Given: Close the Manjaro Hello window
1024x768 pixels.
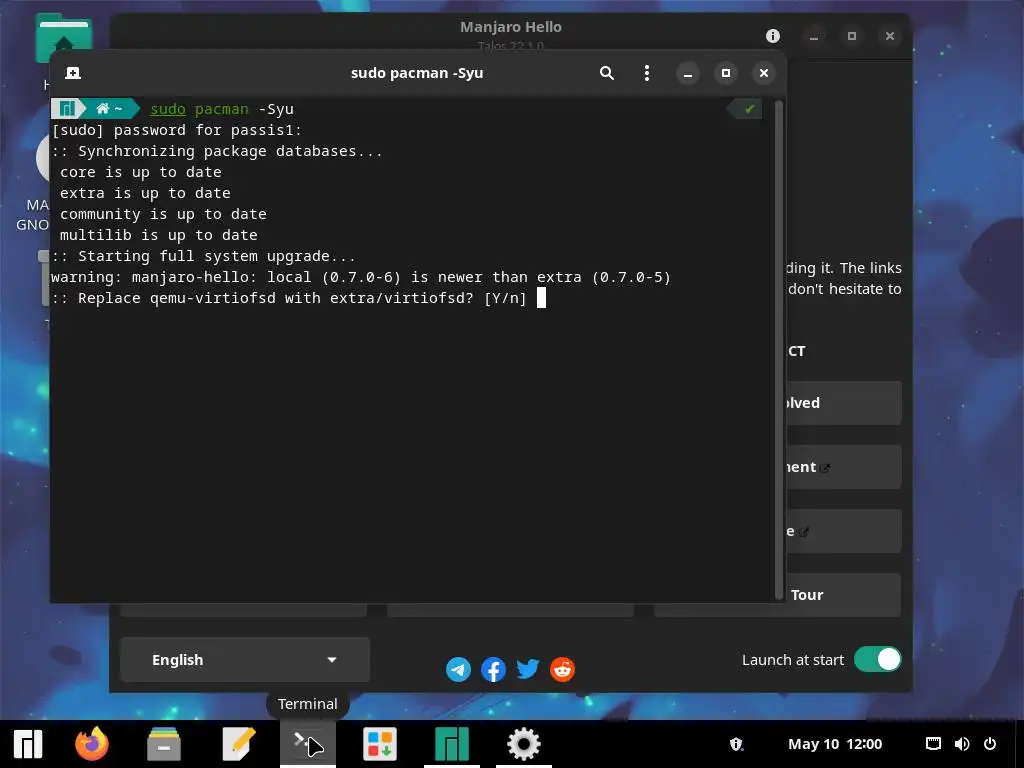Looking at the screenshot, I should pyautogui.click(x=889, y=36).
